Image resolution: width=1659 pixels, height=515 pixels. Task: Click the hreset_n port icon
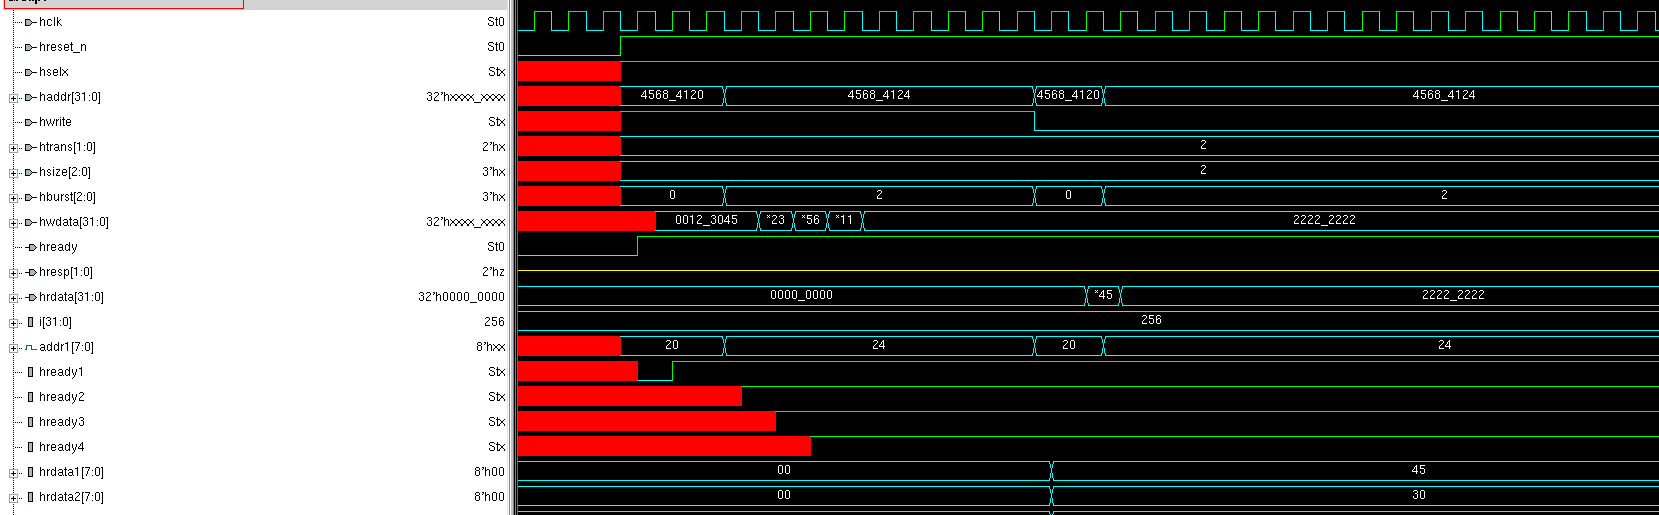pyautogui.click(x=30, y=47)
